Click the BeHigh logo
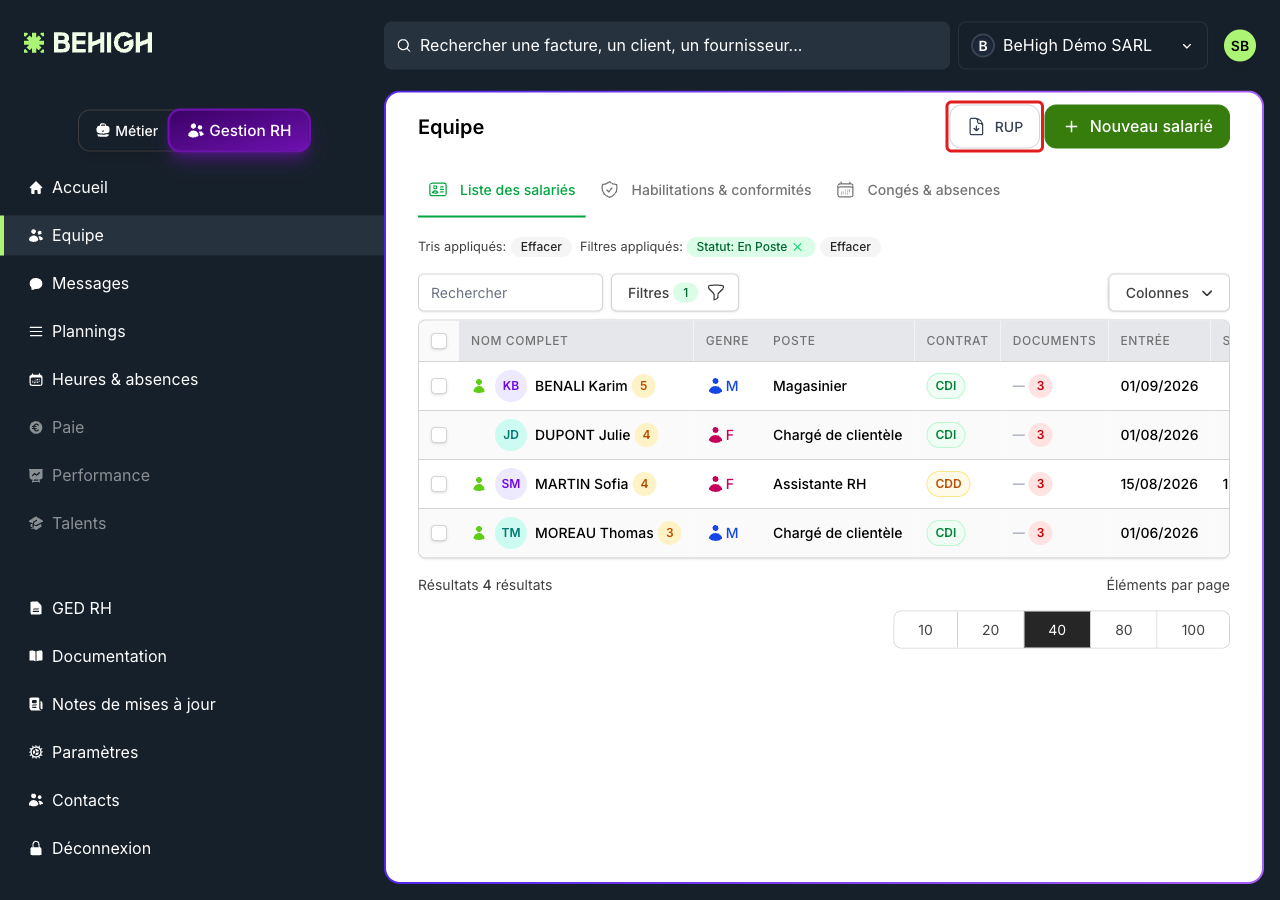 tap(88, 43)
